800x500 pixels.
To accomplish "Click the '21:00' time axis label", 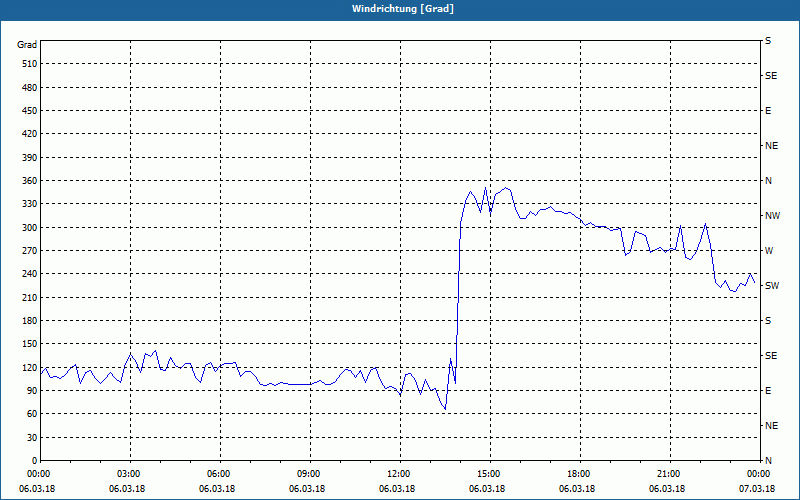I will 669,474.
